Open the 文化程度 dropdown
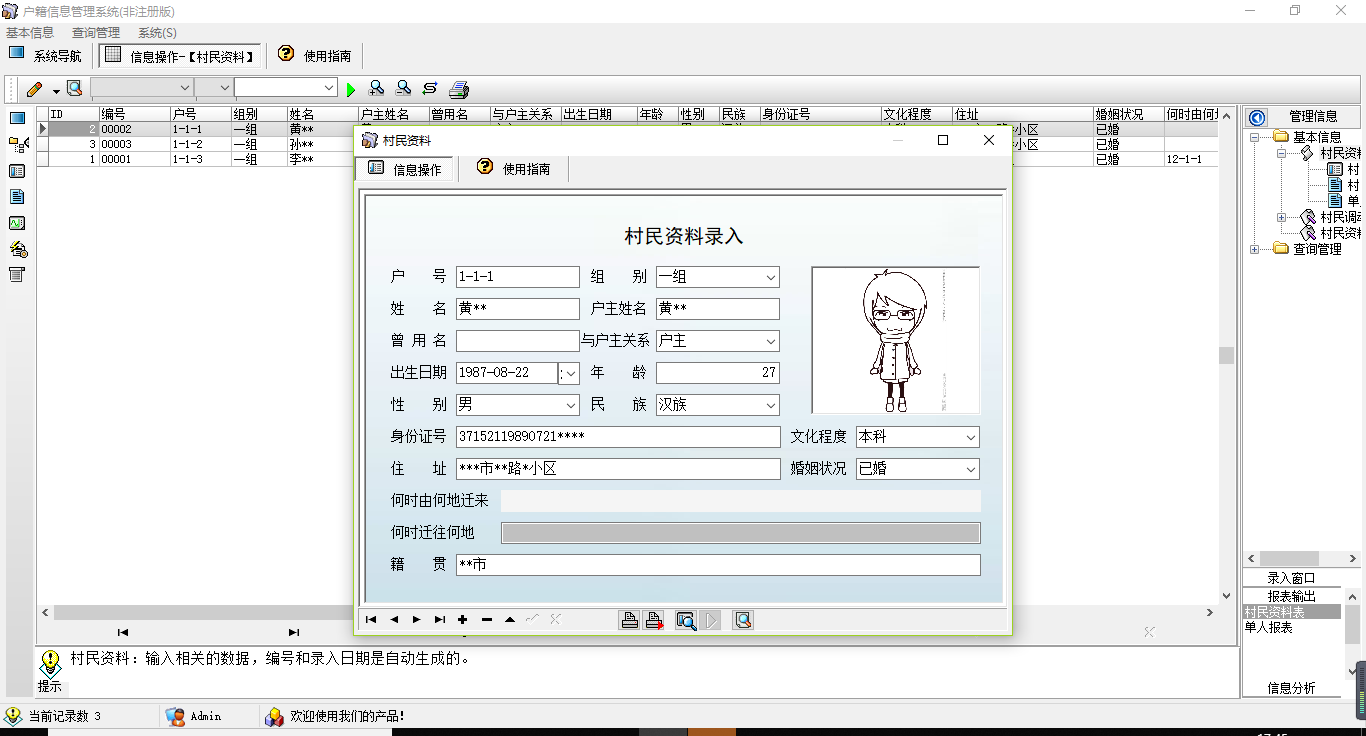1366x736 pixels. coord(970,437)
